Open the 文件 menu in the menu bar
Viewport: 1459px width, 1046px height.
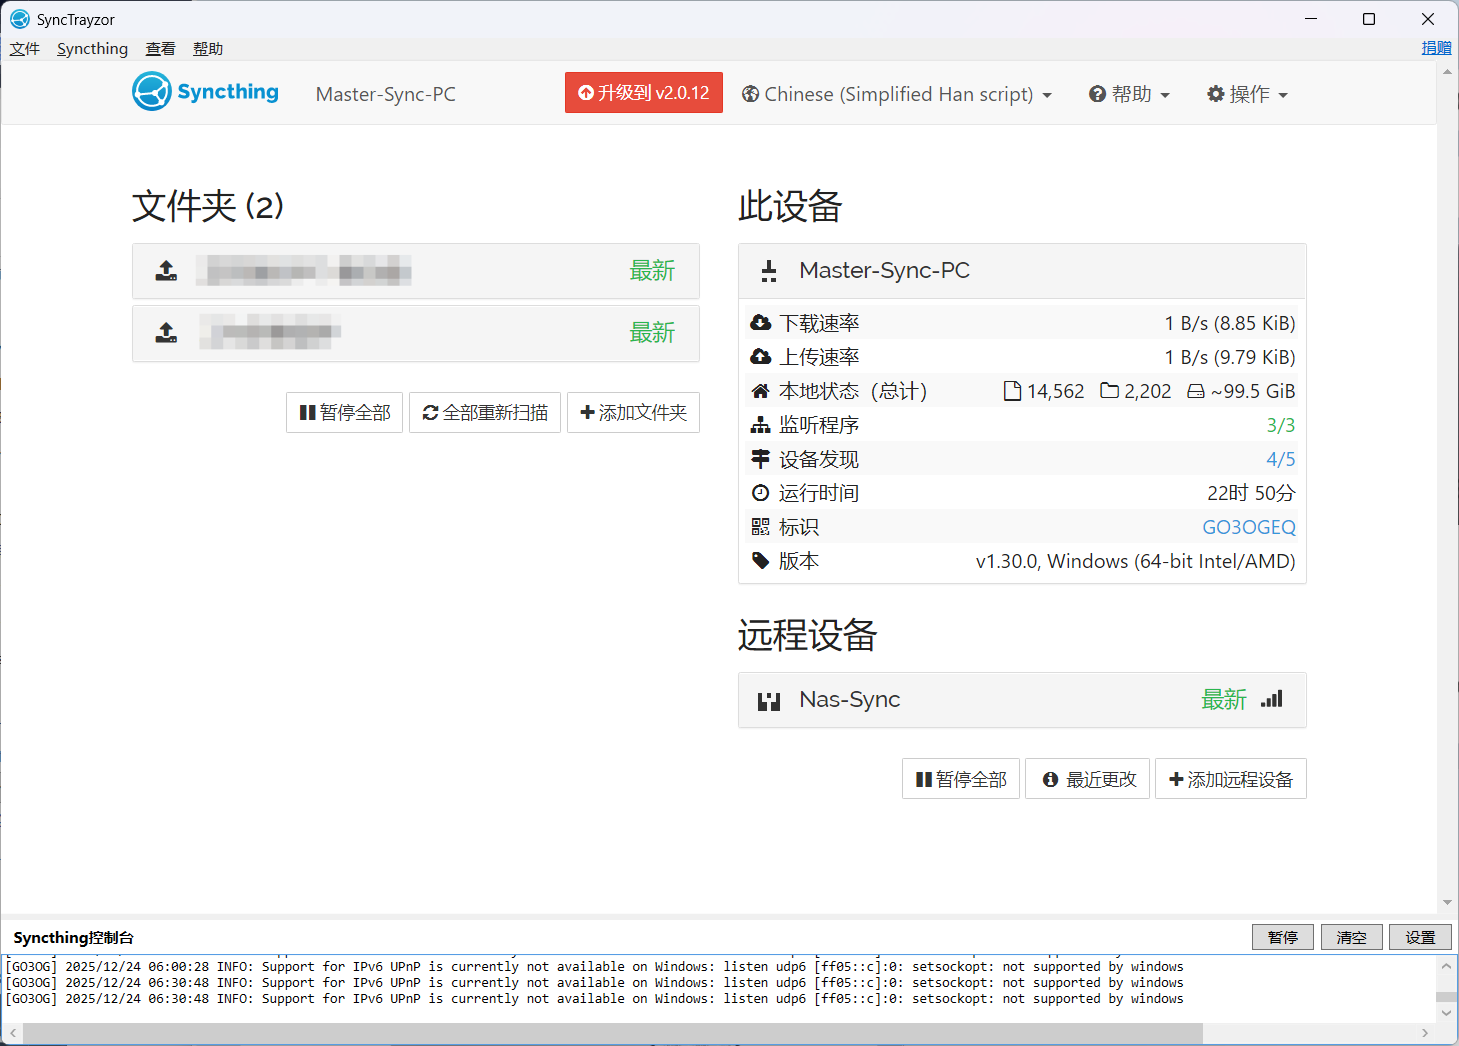pos(25,49)
